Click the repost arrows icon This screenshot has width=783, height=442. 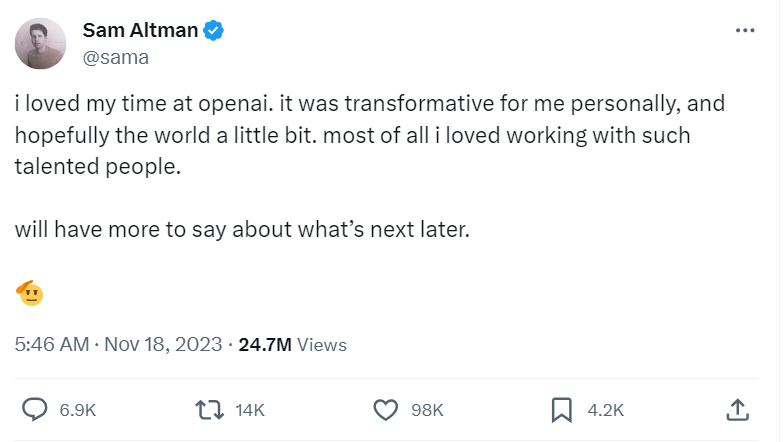(x=210, y=409)
